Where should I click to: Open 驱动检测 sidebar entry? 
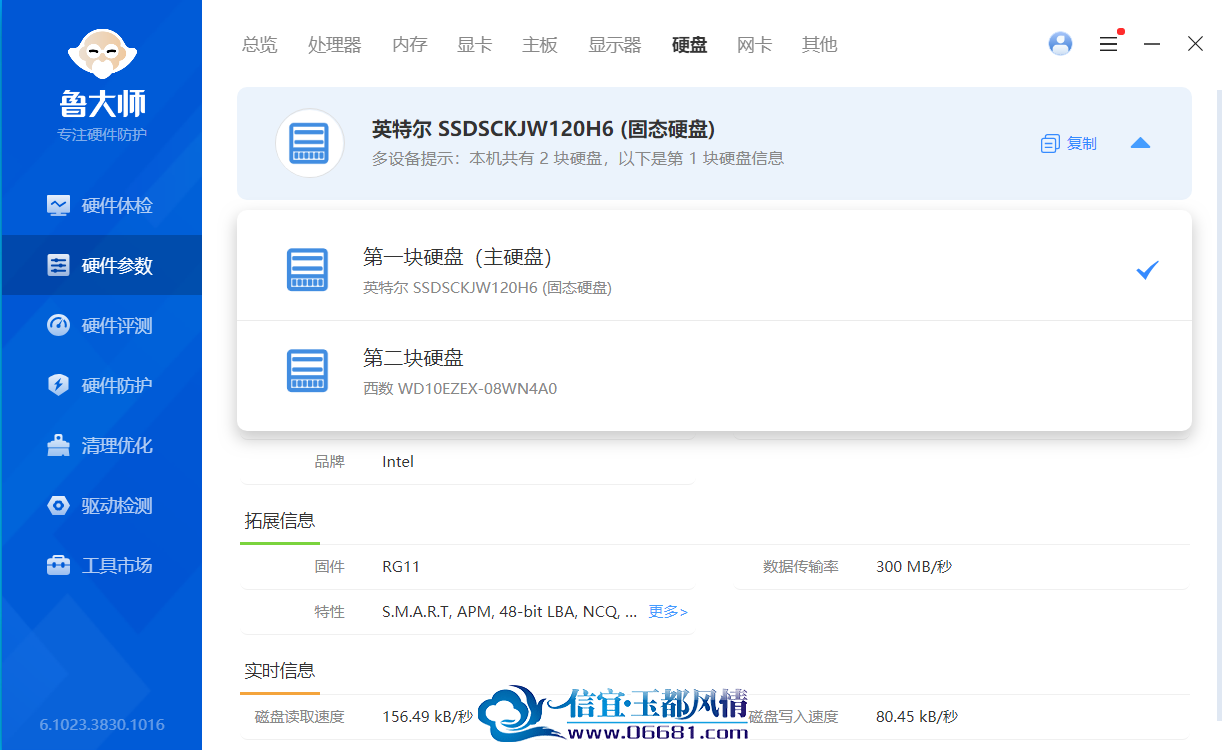[101, 506]
